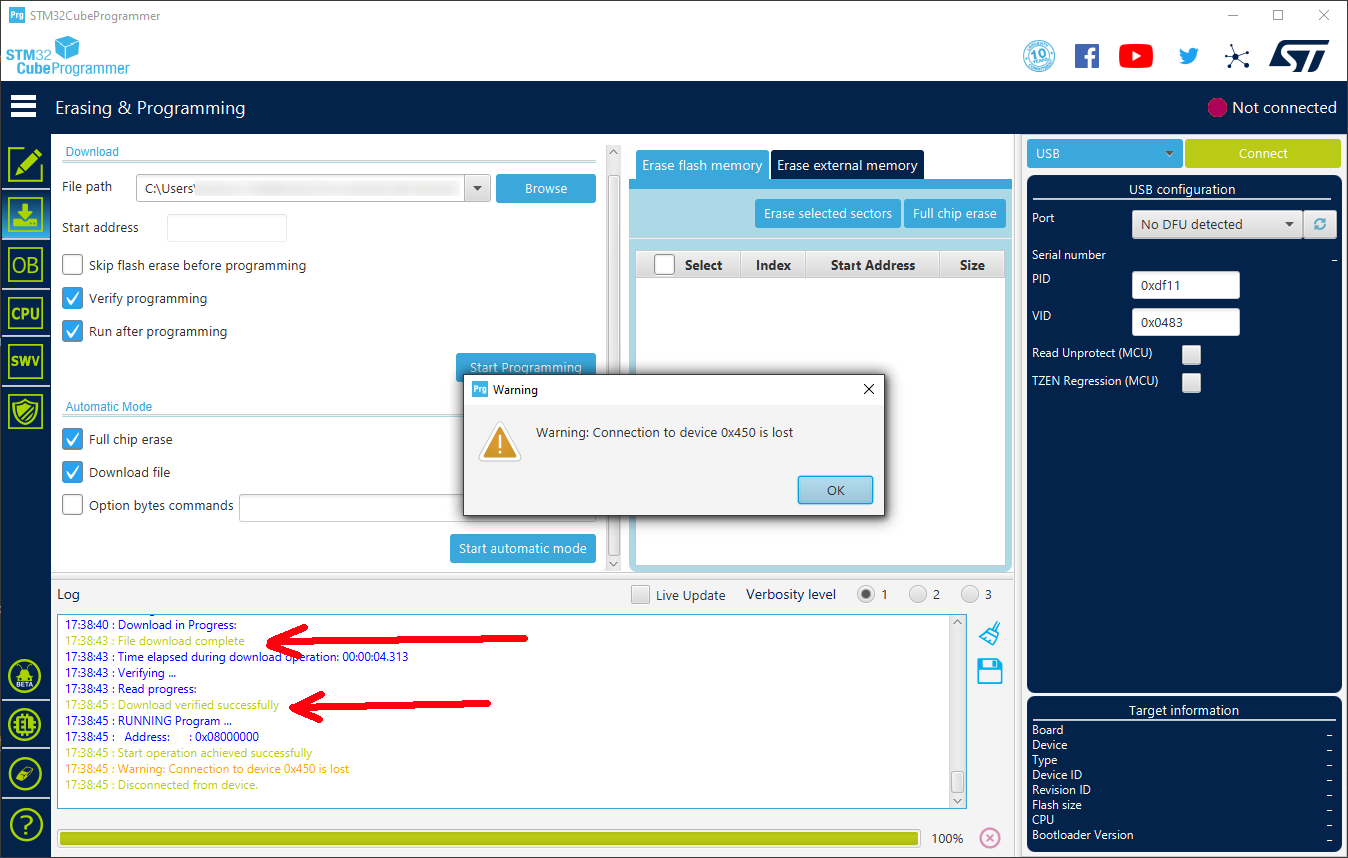Close the Warning dialog

[x=868, y=389]
